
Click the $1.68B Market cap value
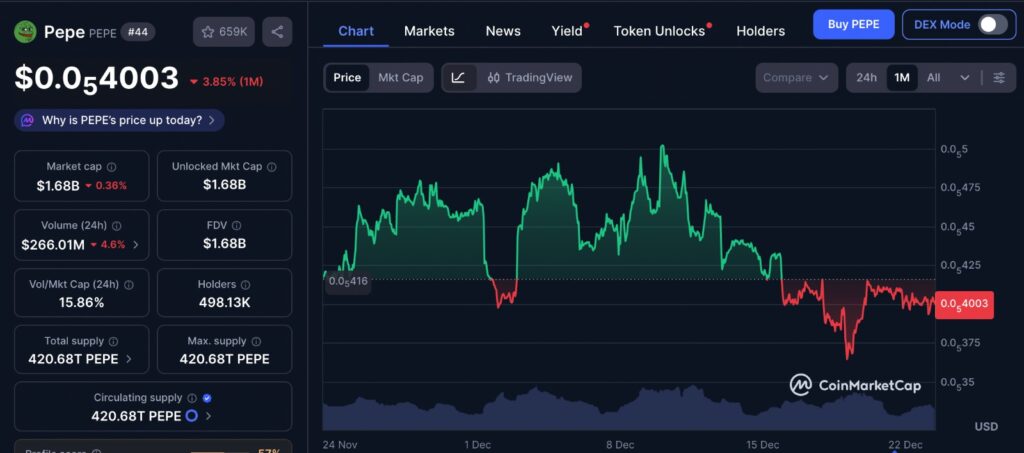(x=57, y=185)
